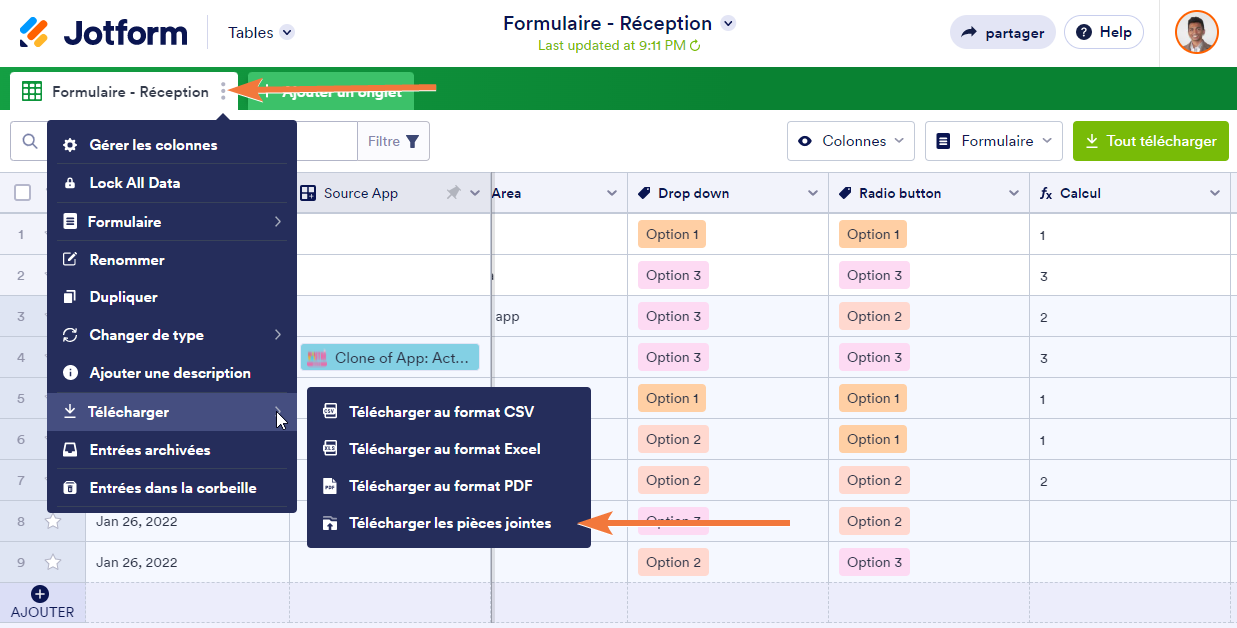This screenshot has height=628, width=1237.
Task: Open the user profile avatar
Action: tap(1196, 32)
